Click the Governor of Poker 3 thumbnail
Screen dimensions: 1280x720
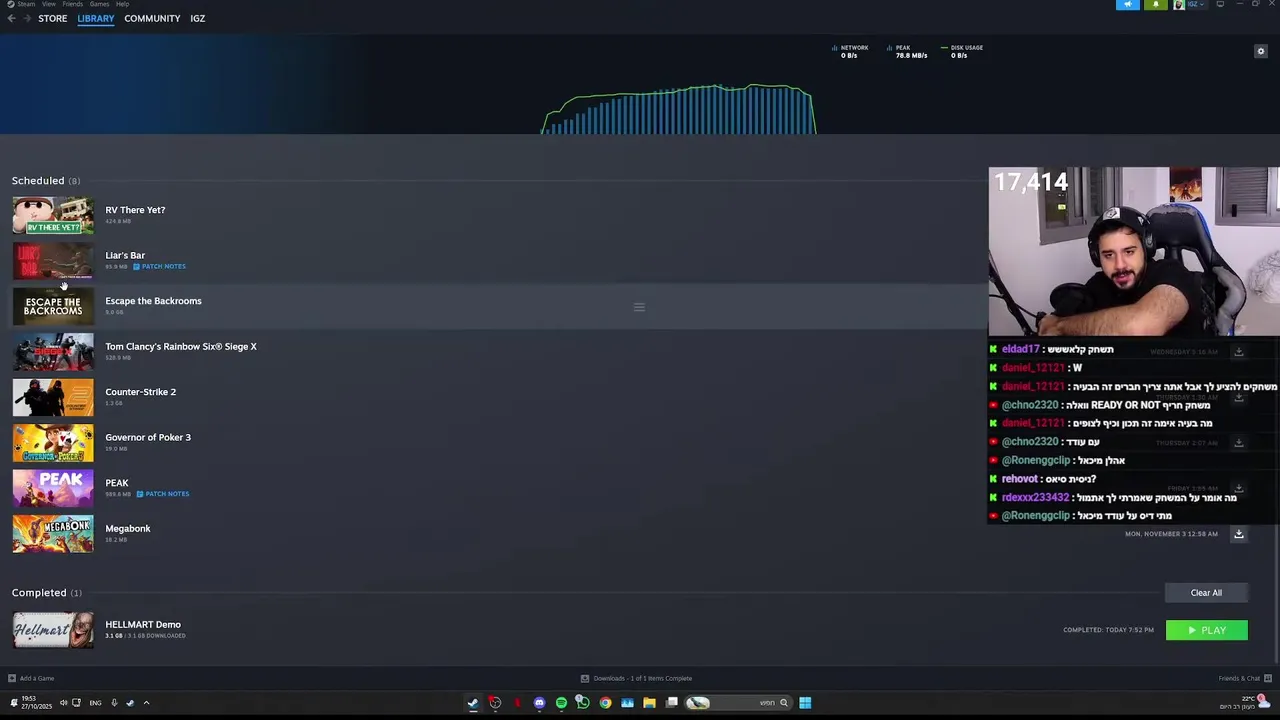pos(53,443)
